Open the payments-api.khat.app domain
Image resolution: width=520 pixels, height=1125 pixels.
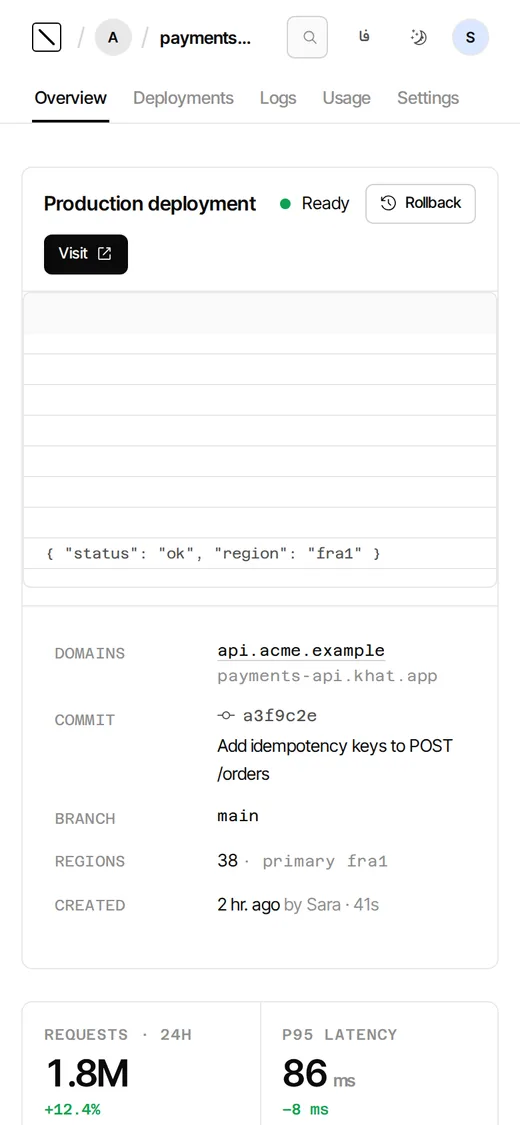pyautogui.click(x=327, y=676)
